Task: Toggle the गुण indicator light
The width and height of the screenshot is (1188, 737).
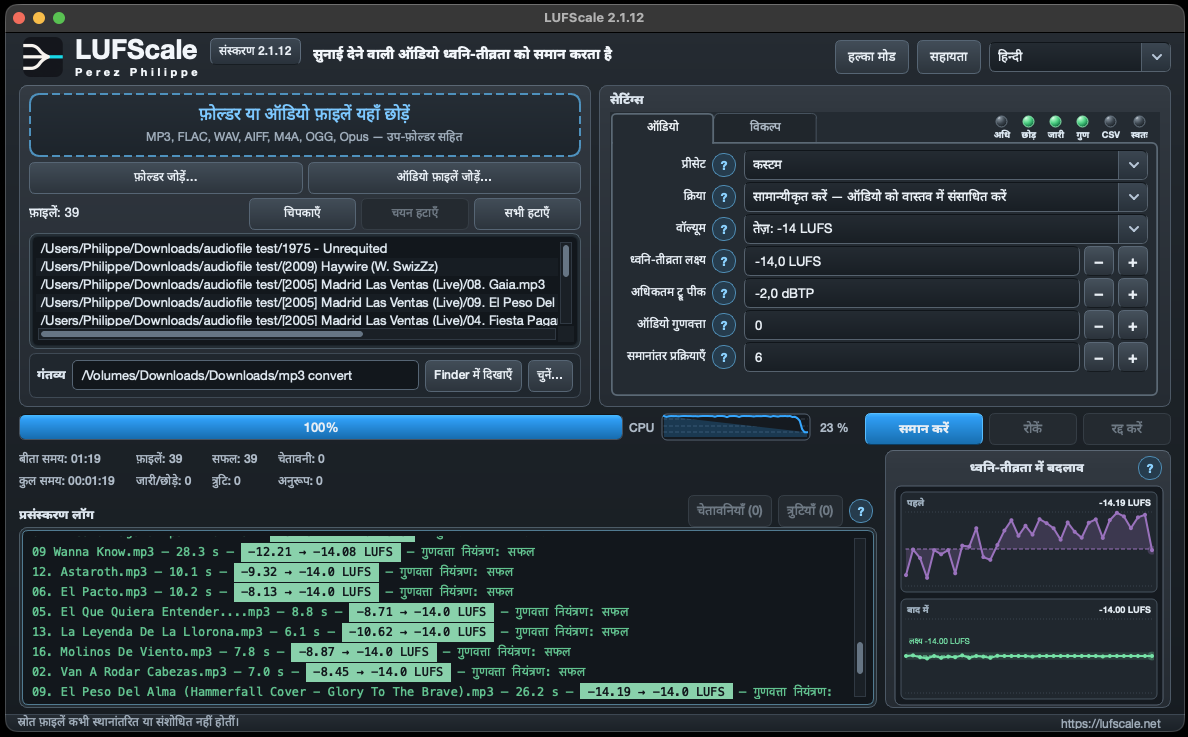Action: 1083,122
